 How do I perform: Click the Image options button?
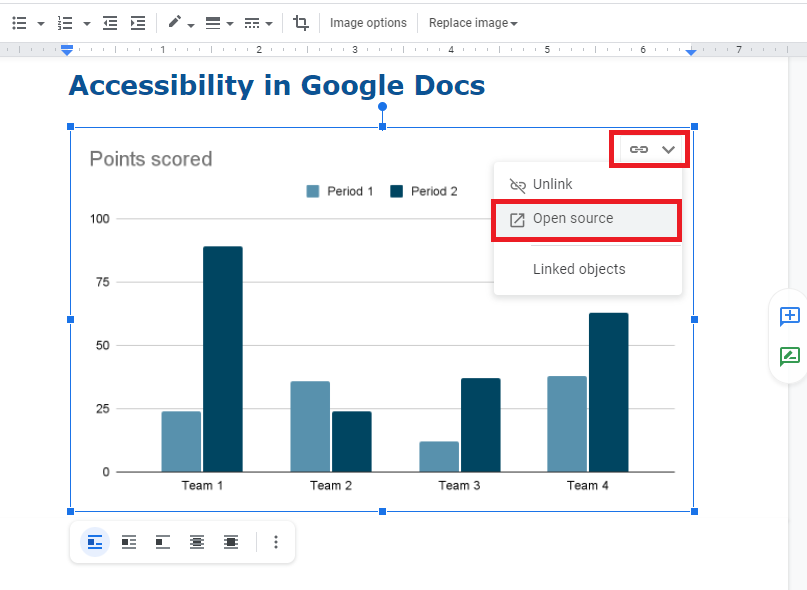[368, 23]
